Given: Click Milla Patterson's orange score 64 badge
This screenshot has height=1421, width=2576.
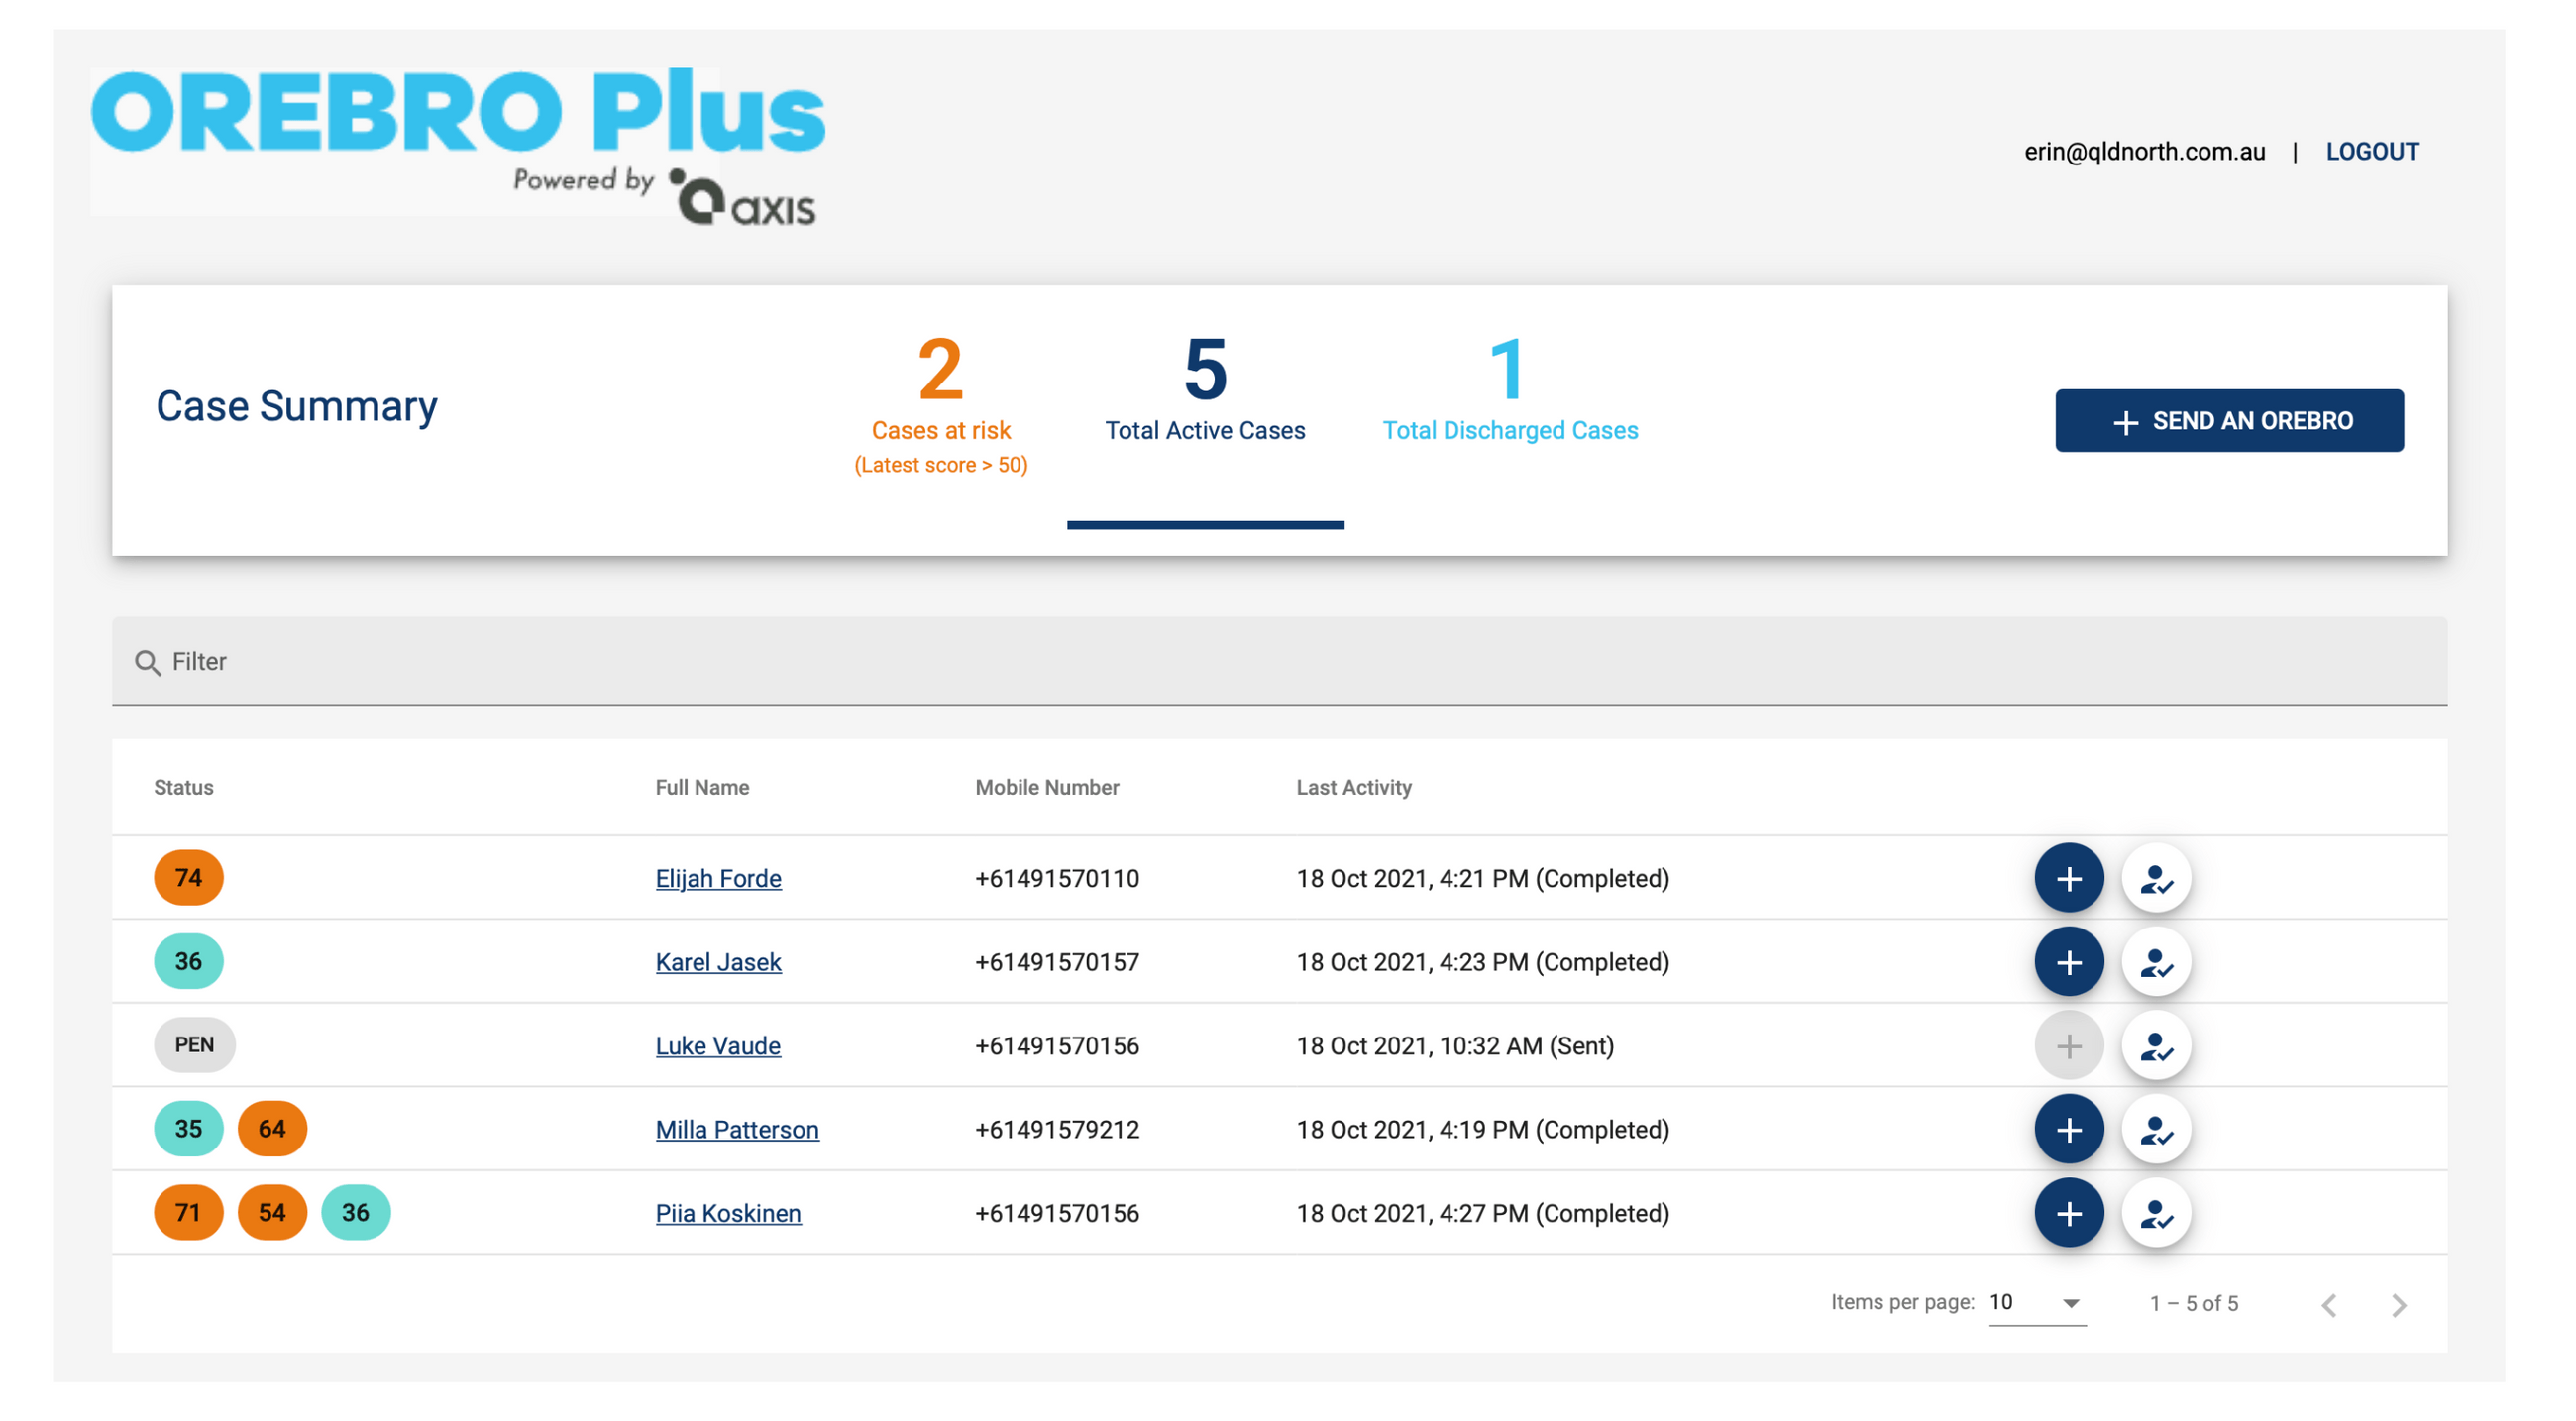Looking at the screenshot, I should point(272,1128).
